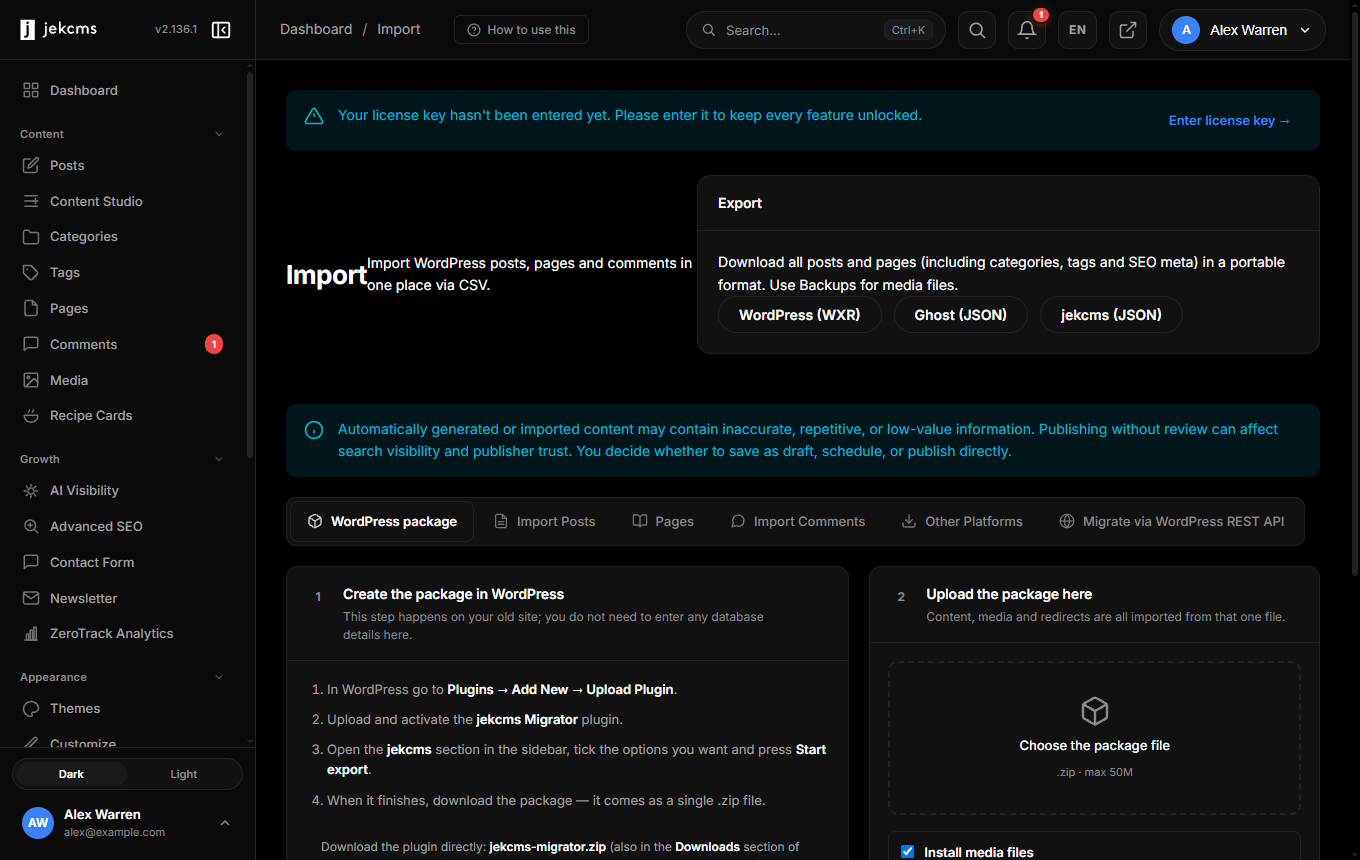Click the Search input field

click(x=816, y=30)
